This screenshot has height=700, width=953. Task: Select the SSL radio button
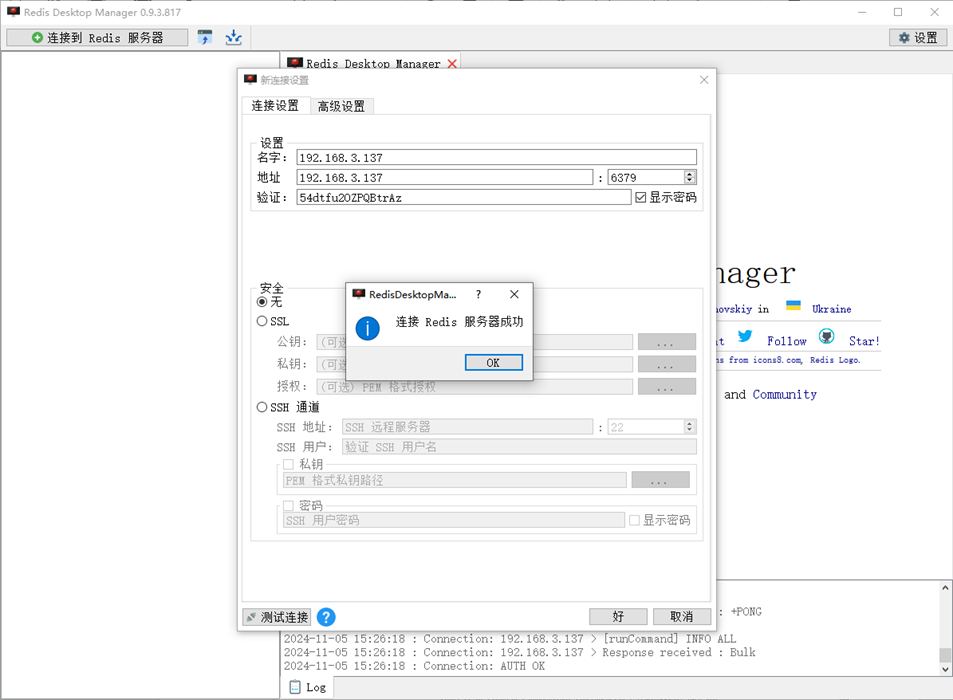tap(262, 321)
